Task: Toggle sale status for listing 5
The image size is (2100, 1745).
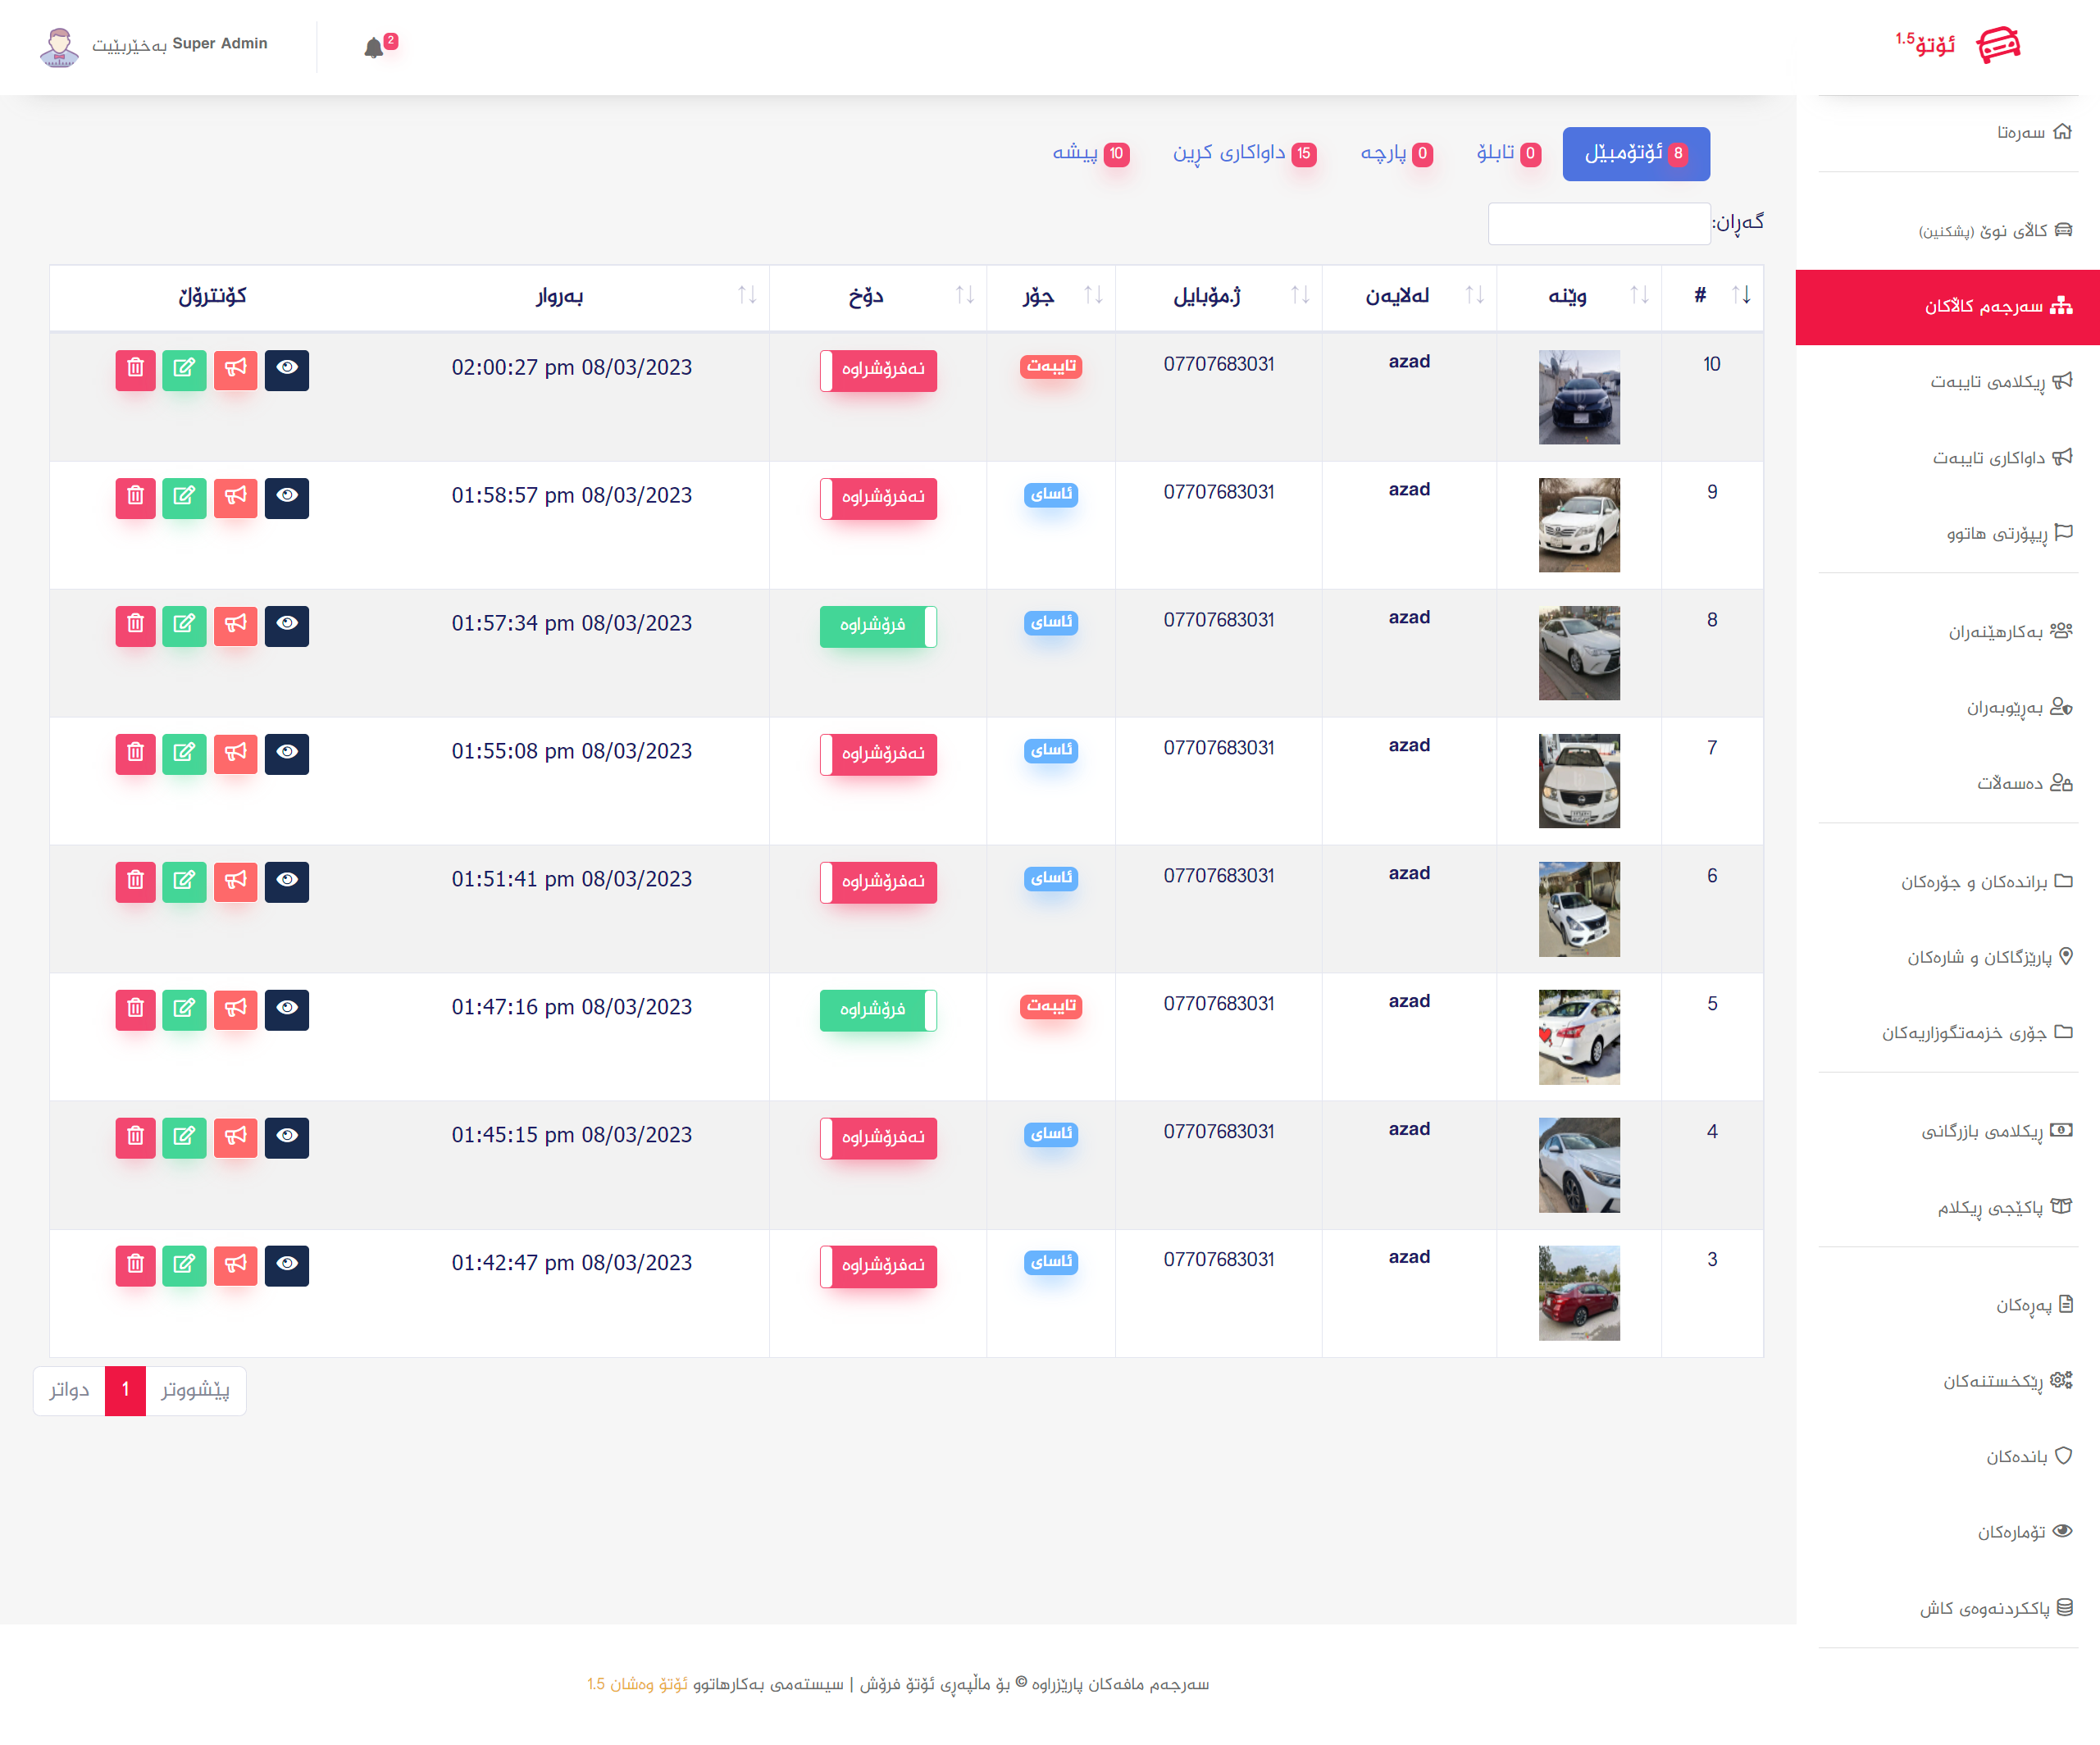Action: [878, 1010]
